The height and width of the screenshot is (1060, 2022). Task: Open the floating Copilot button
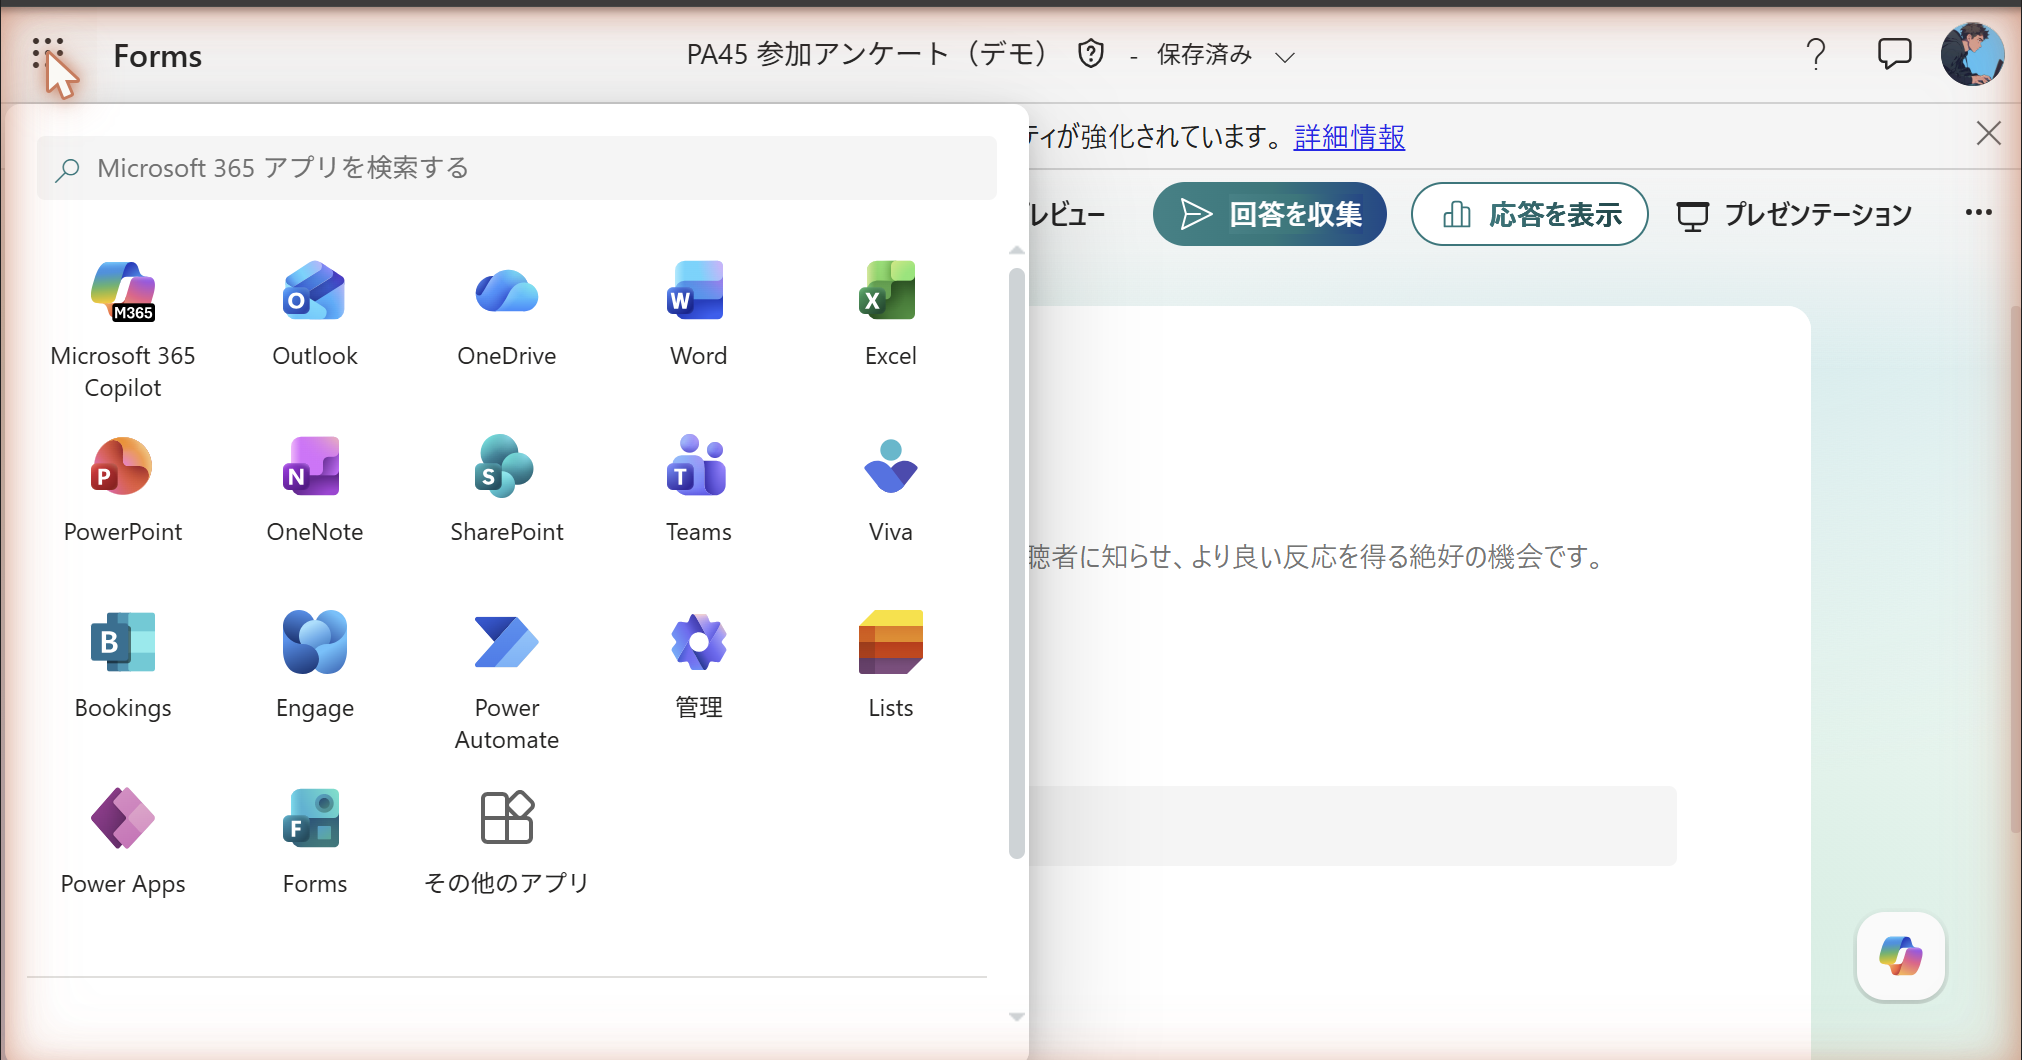point(1901,956)
